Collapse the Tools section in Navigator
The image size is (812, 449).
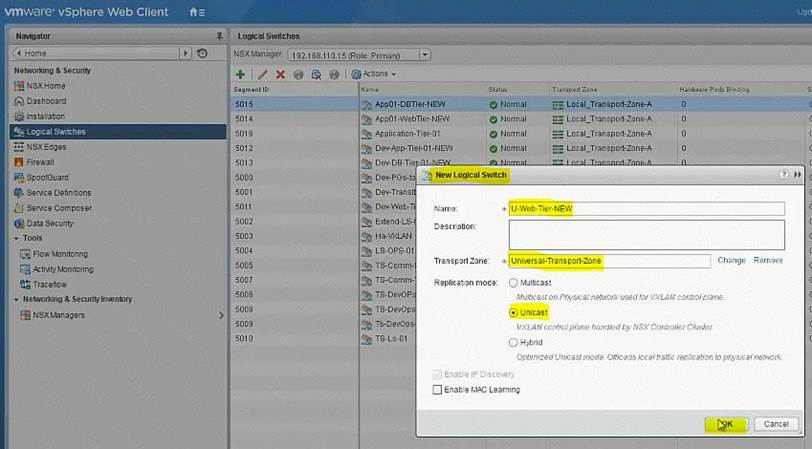pos(17,238)
